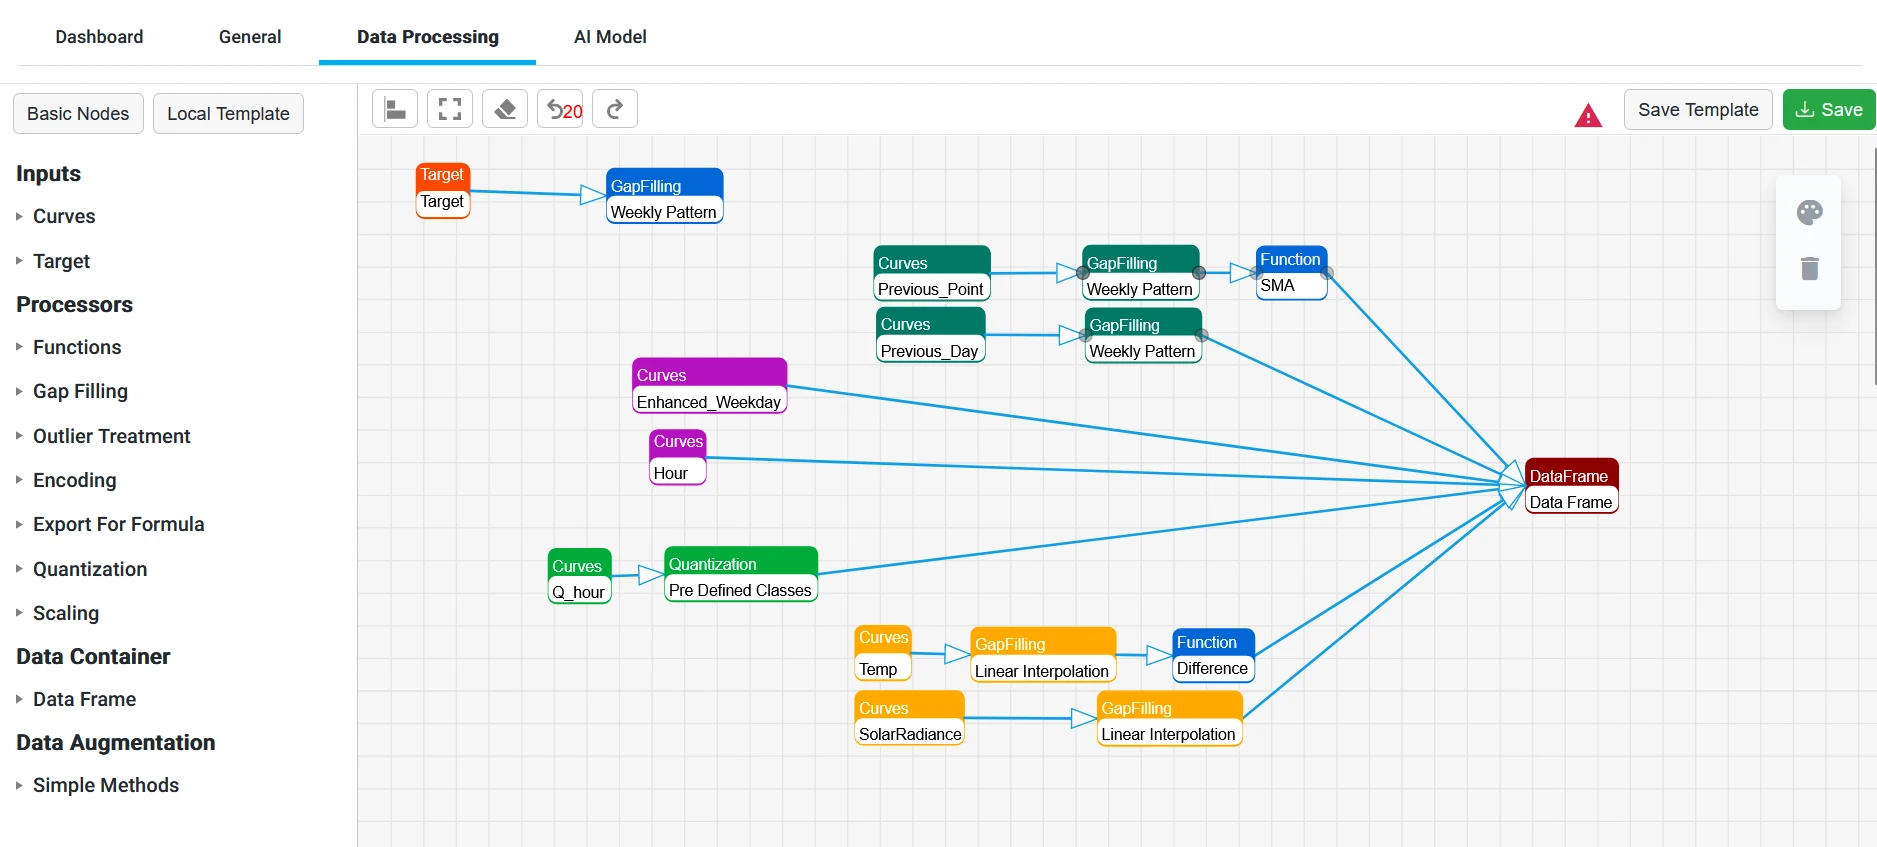1877x847 pixels.
Task: Expand the Gap Filling sidebar group
Action: click(x=80, y=391)
